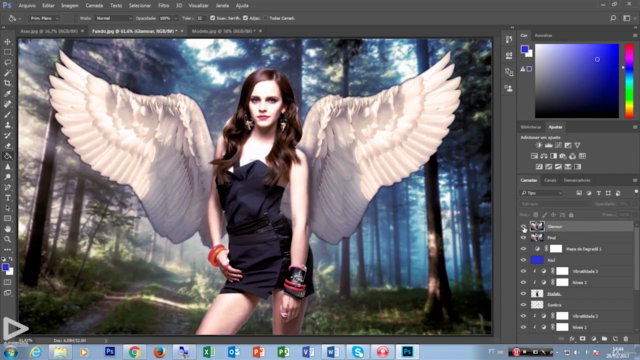
Task: Select the Magic Wand tool
Action: coord(8,73)
